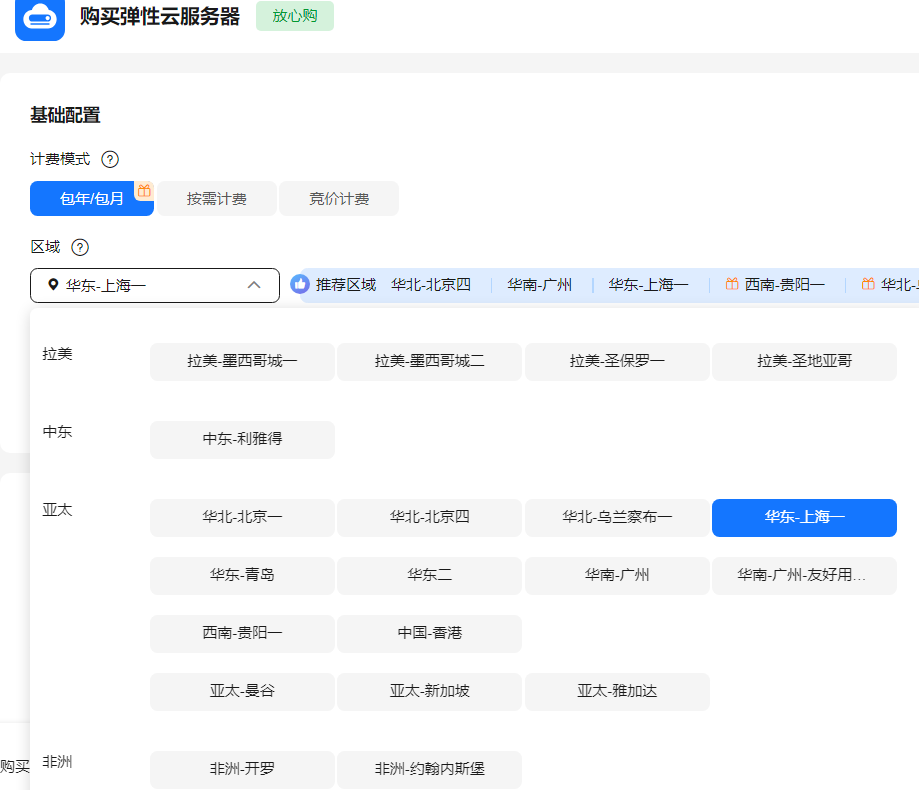Click the 计费模式 label
This screenshot has width=919, height=790.
click(60, 159)
